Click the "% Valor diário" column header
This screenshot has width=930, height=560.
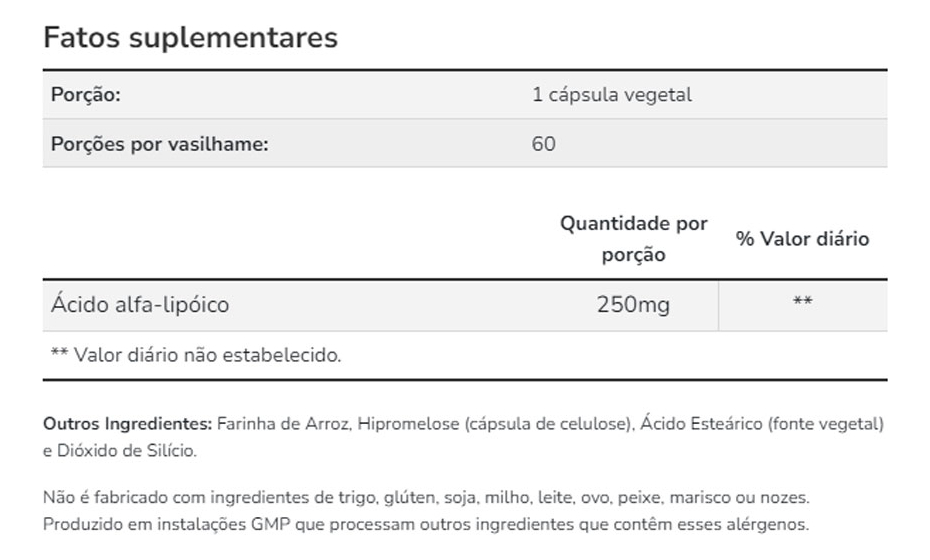point(802,238)
